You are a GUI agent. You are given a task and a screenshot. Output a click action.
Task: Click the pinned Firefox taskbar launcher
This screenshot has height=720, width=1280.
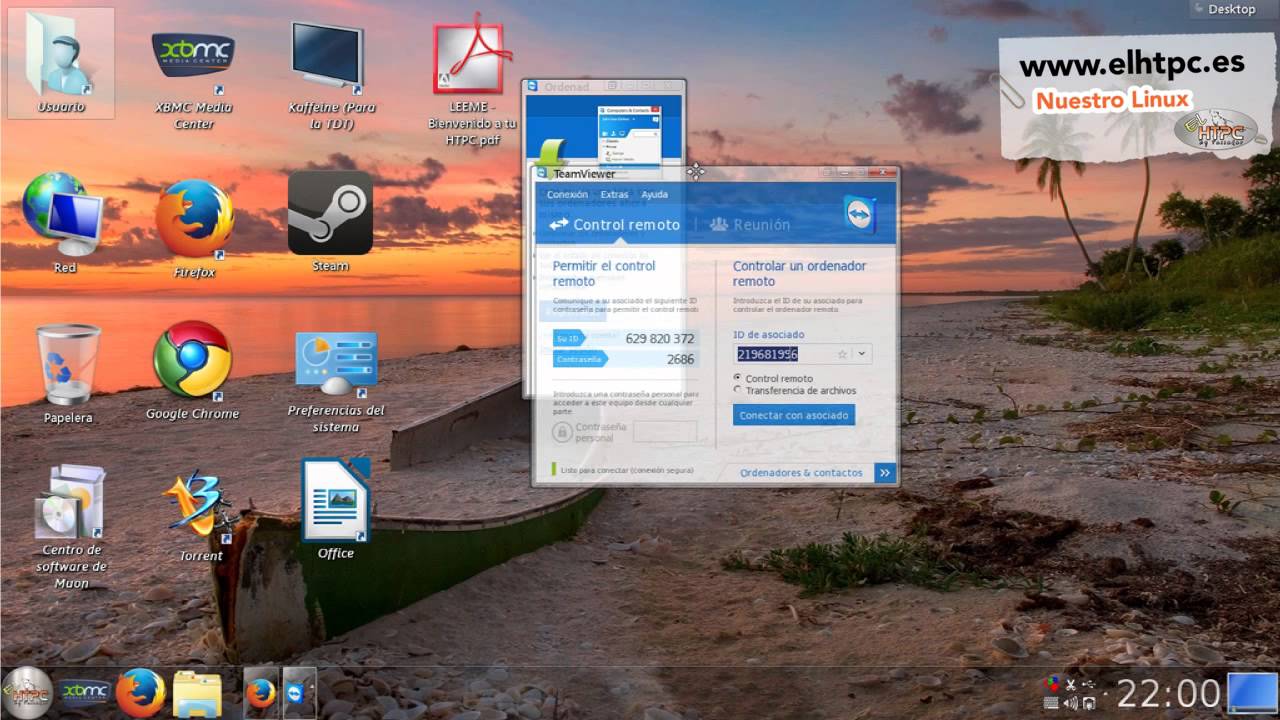140,693
